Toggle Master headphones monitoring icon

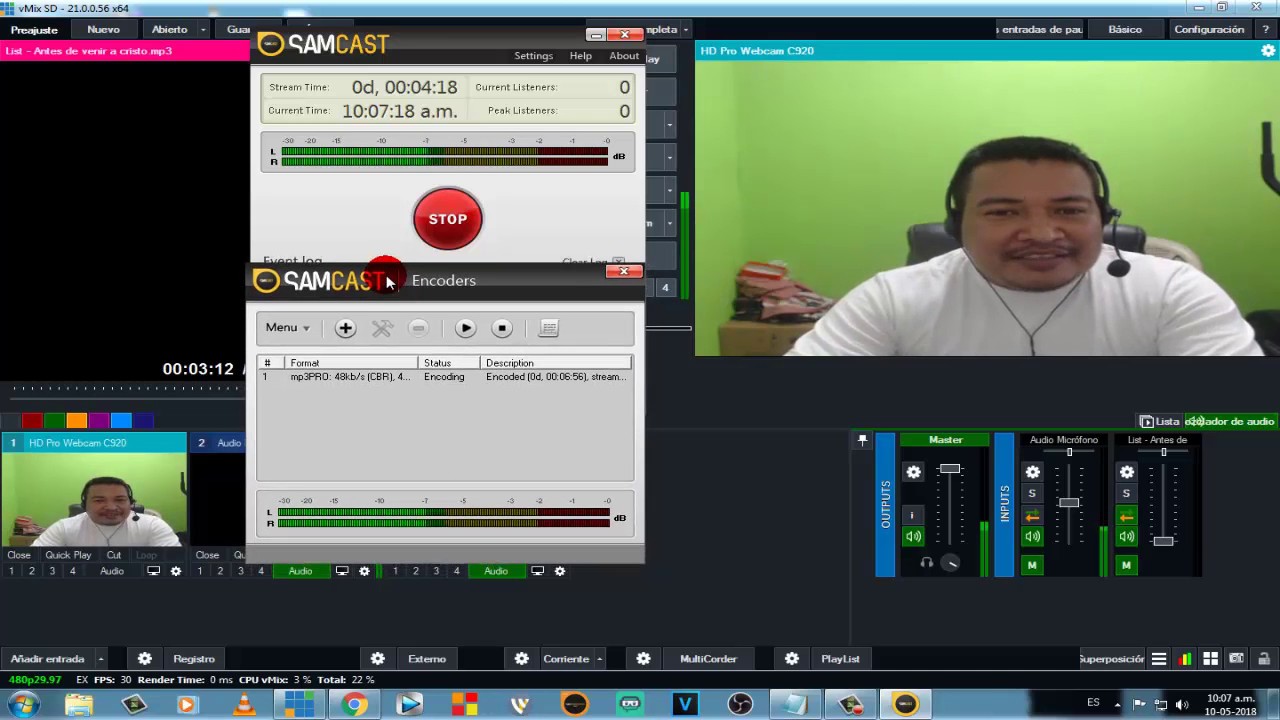pos(926,563)
